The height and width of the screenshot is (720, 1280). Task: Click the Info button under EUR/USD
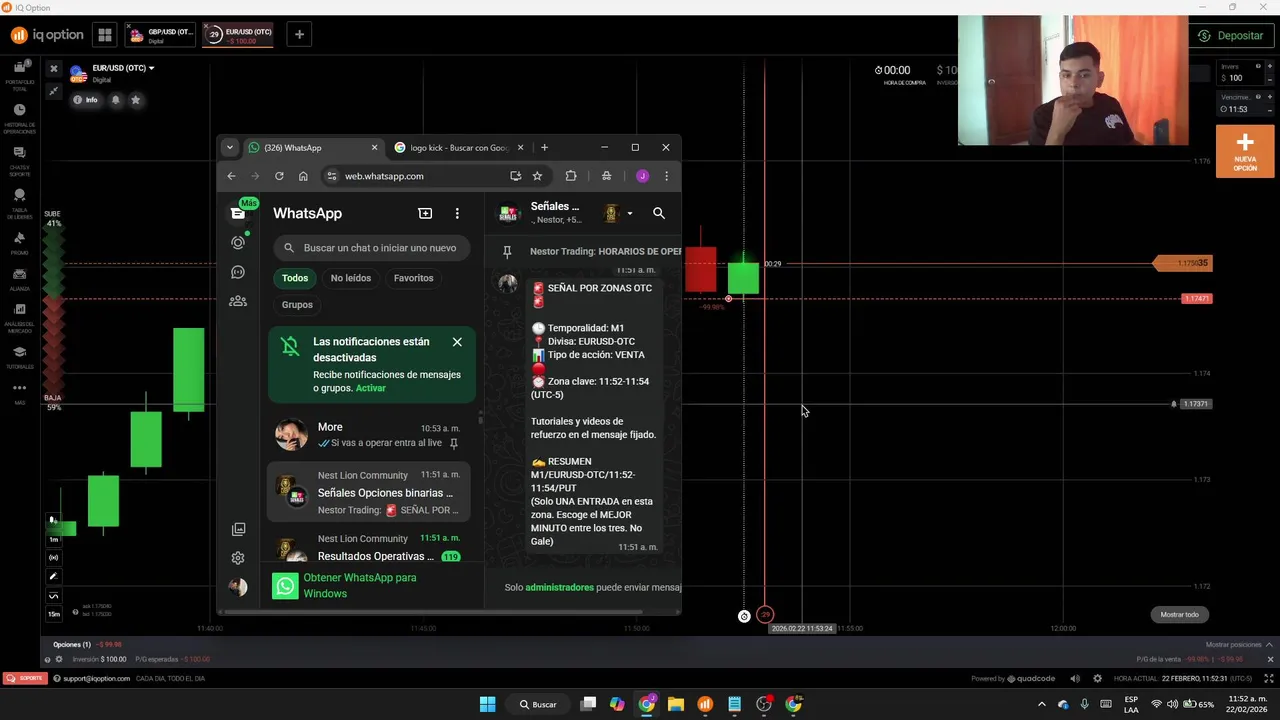(85, 100)
